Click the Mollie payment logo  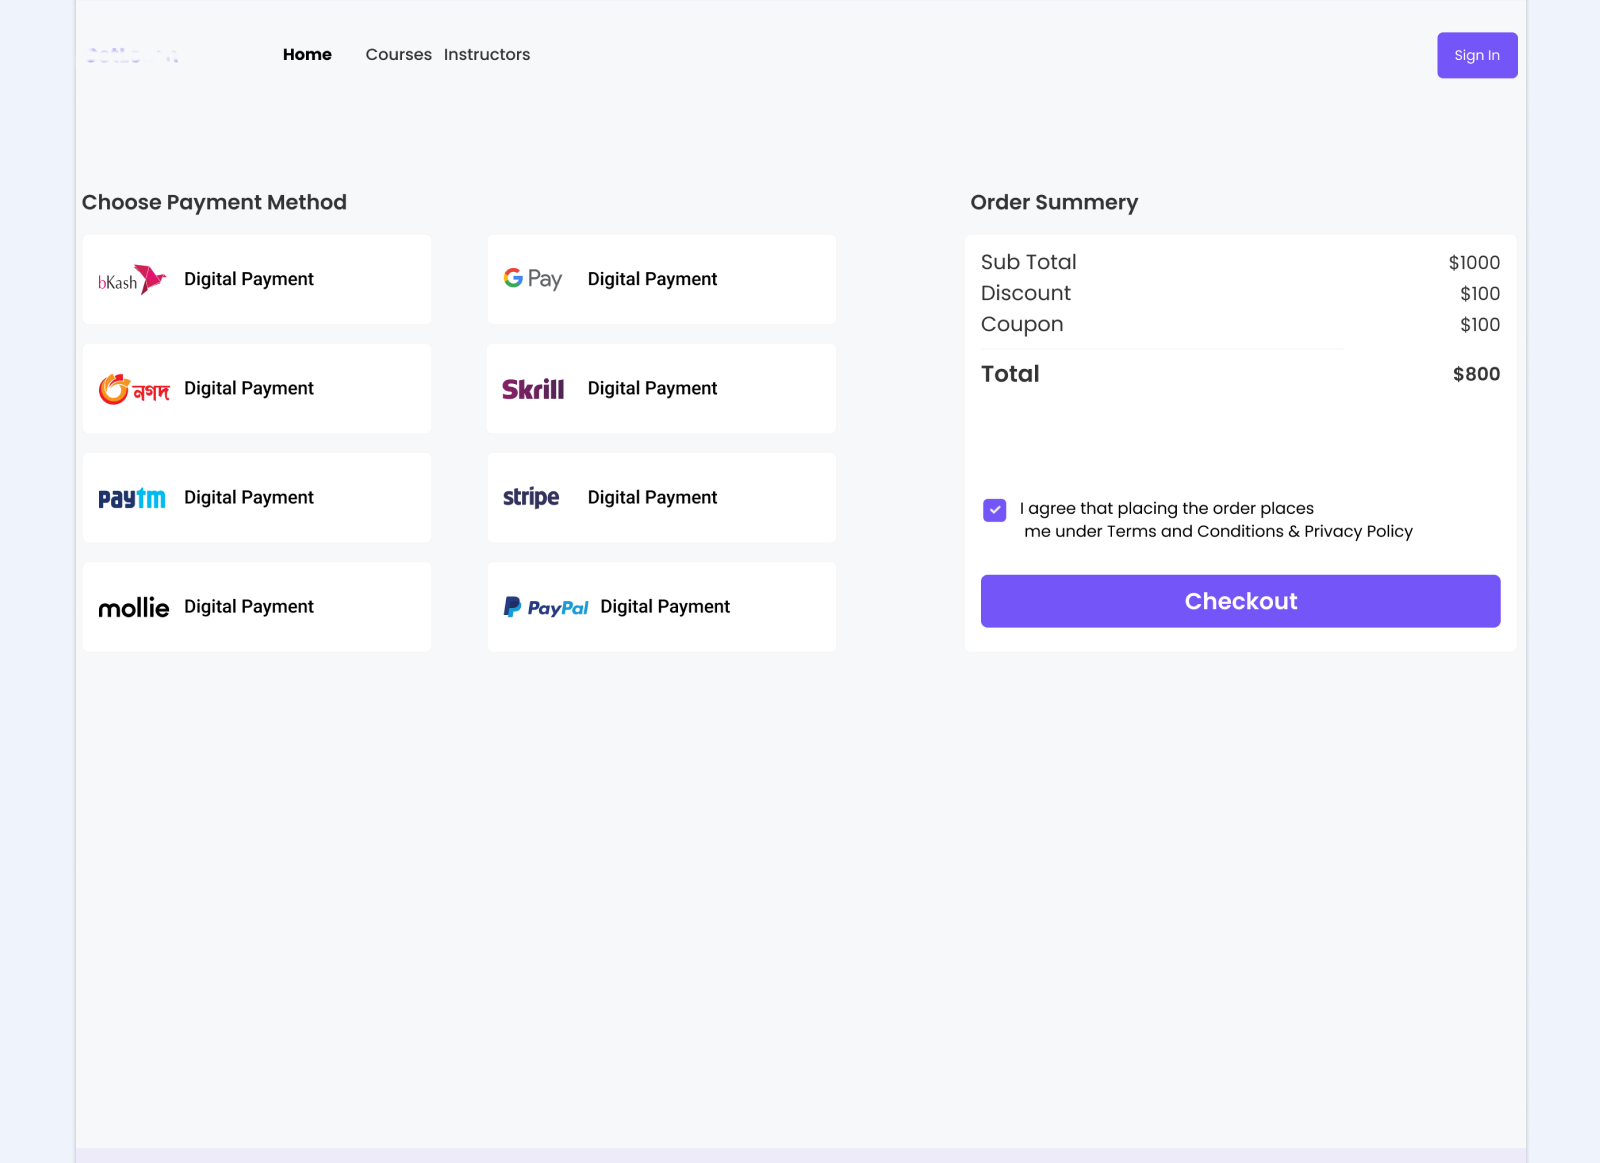pos(134,606)
